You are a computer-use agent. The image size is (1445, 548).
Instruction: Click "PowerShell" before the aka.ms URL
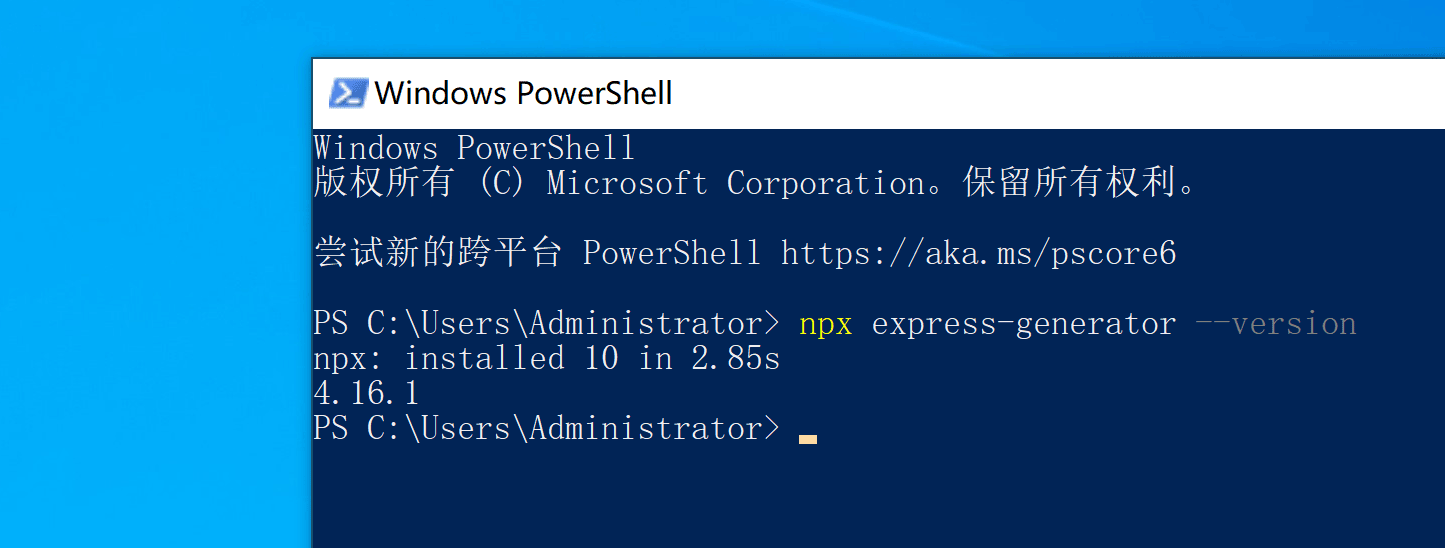671,253
